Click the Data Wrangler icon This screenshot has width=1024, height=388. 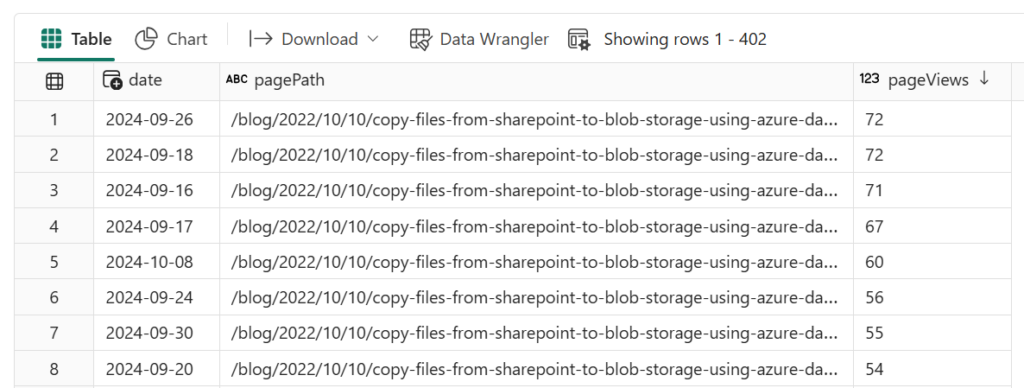tap(421, 39)
